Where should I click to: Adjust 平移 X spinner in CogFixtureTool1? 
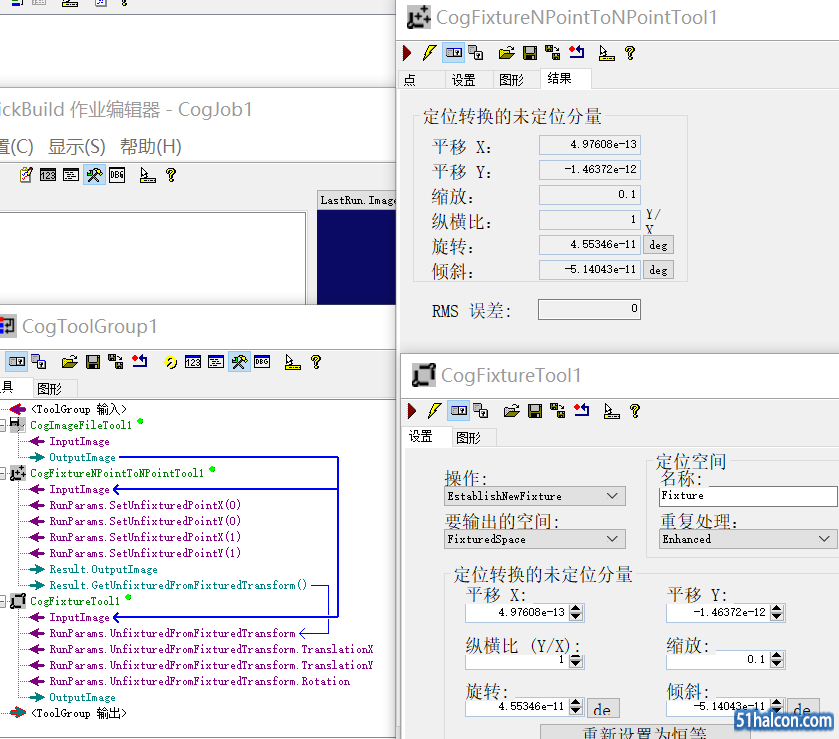pyautogui.click(x=576, y=612)
